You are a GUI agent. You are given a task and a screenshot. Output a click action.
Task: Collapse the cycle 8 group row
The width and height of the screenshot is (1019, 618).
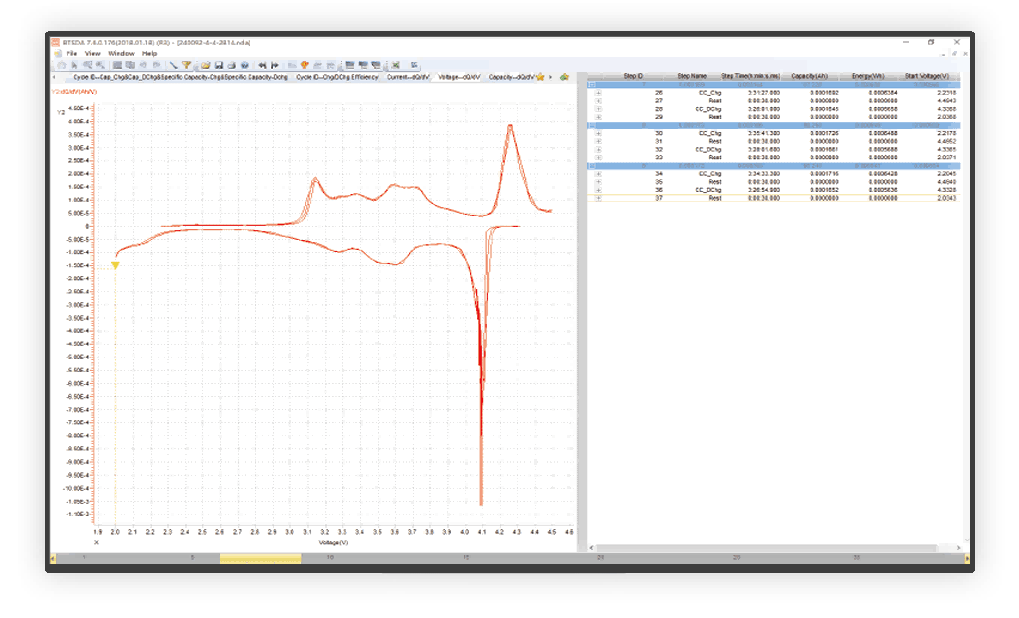[x=592, y=125]
